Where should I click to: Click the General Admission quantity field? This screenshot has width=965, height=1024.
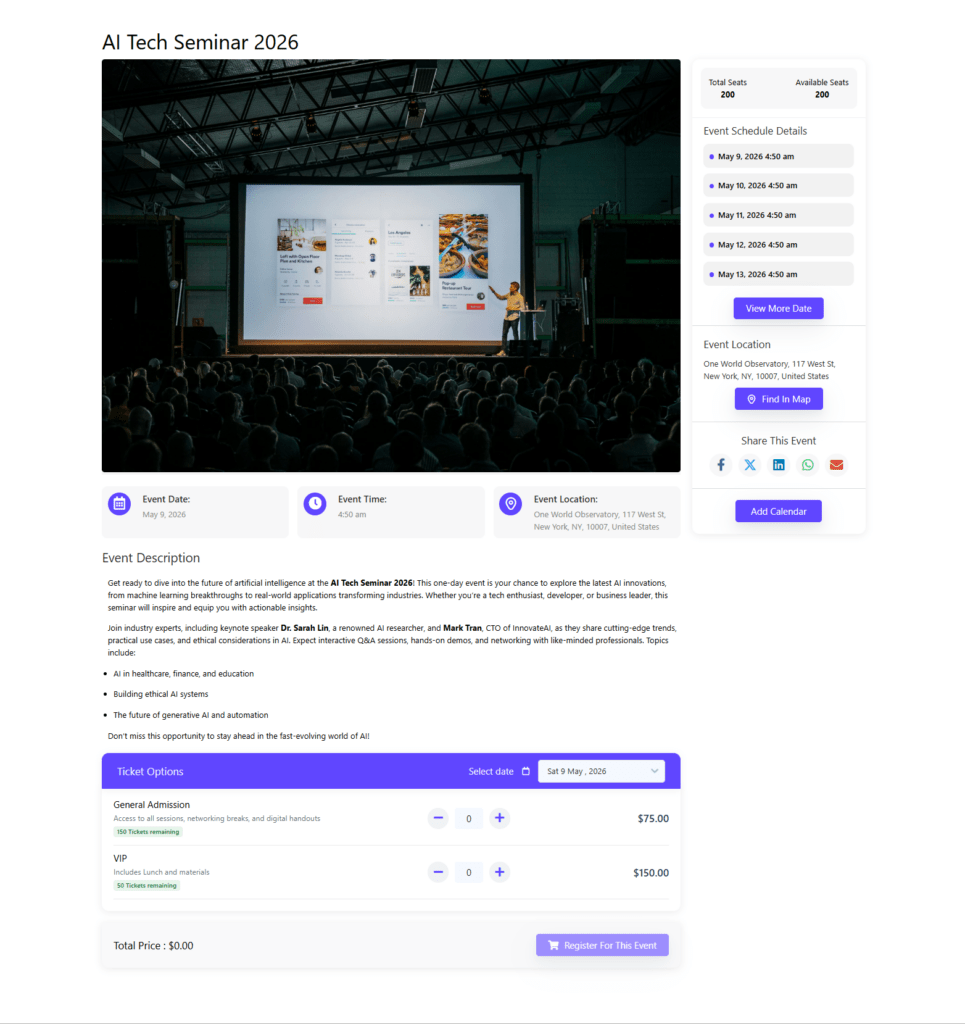pos(468,818)
